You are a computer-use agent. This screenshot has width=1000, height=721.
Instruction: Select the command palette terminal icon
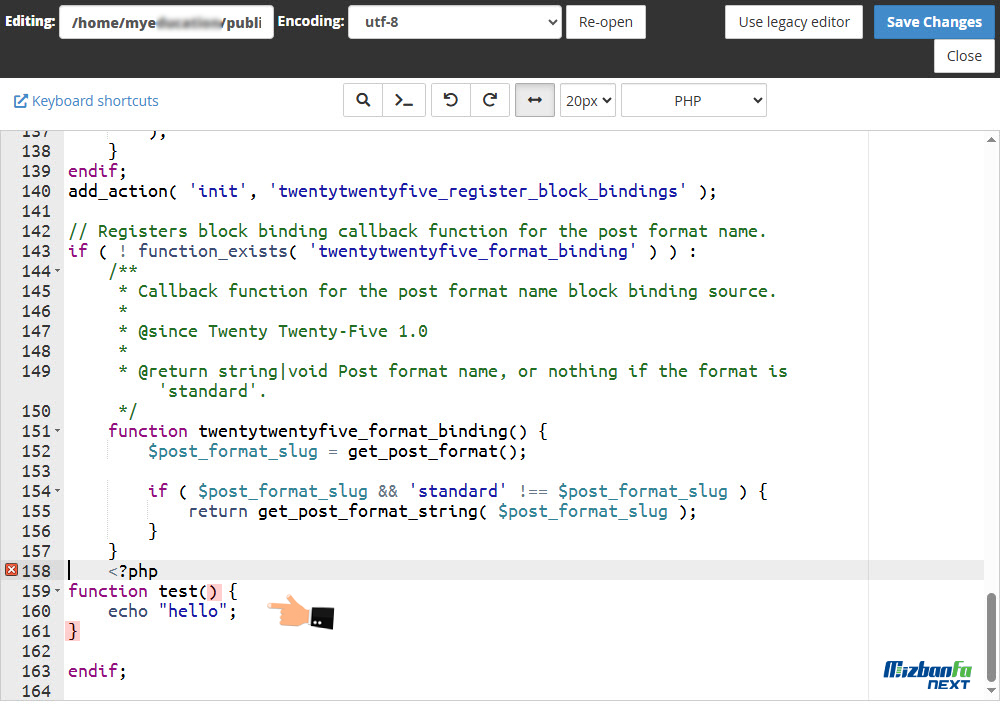point(403,100)
